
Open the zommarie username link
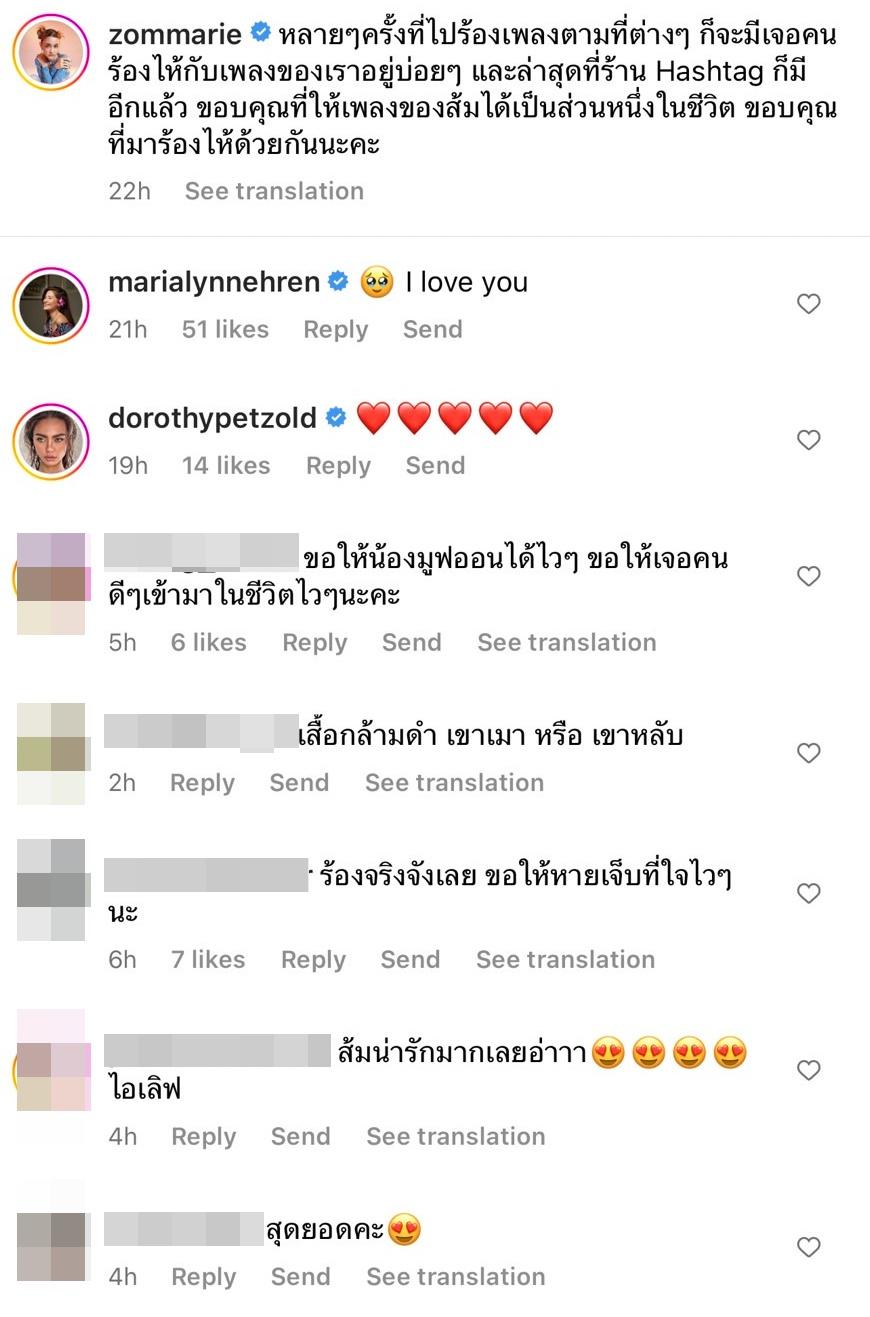click(x=175, y=34)
